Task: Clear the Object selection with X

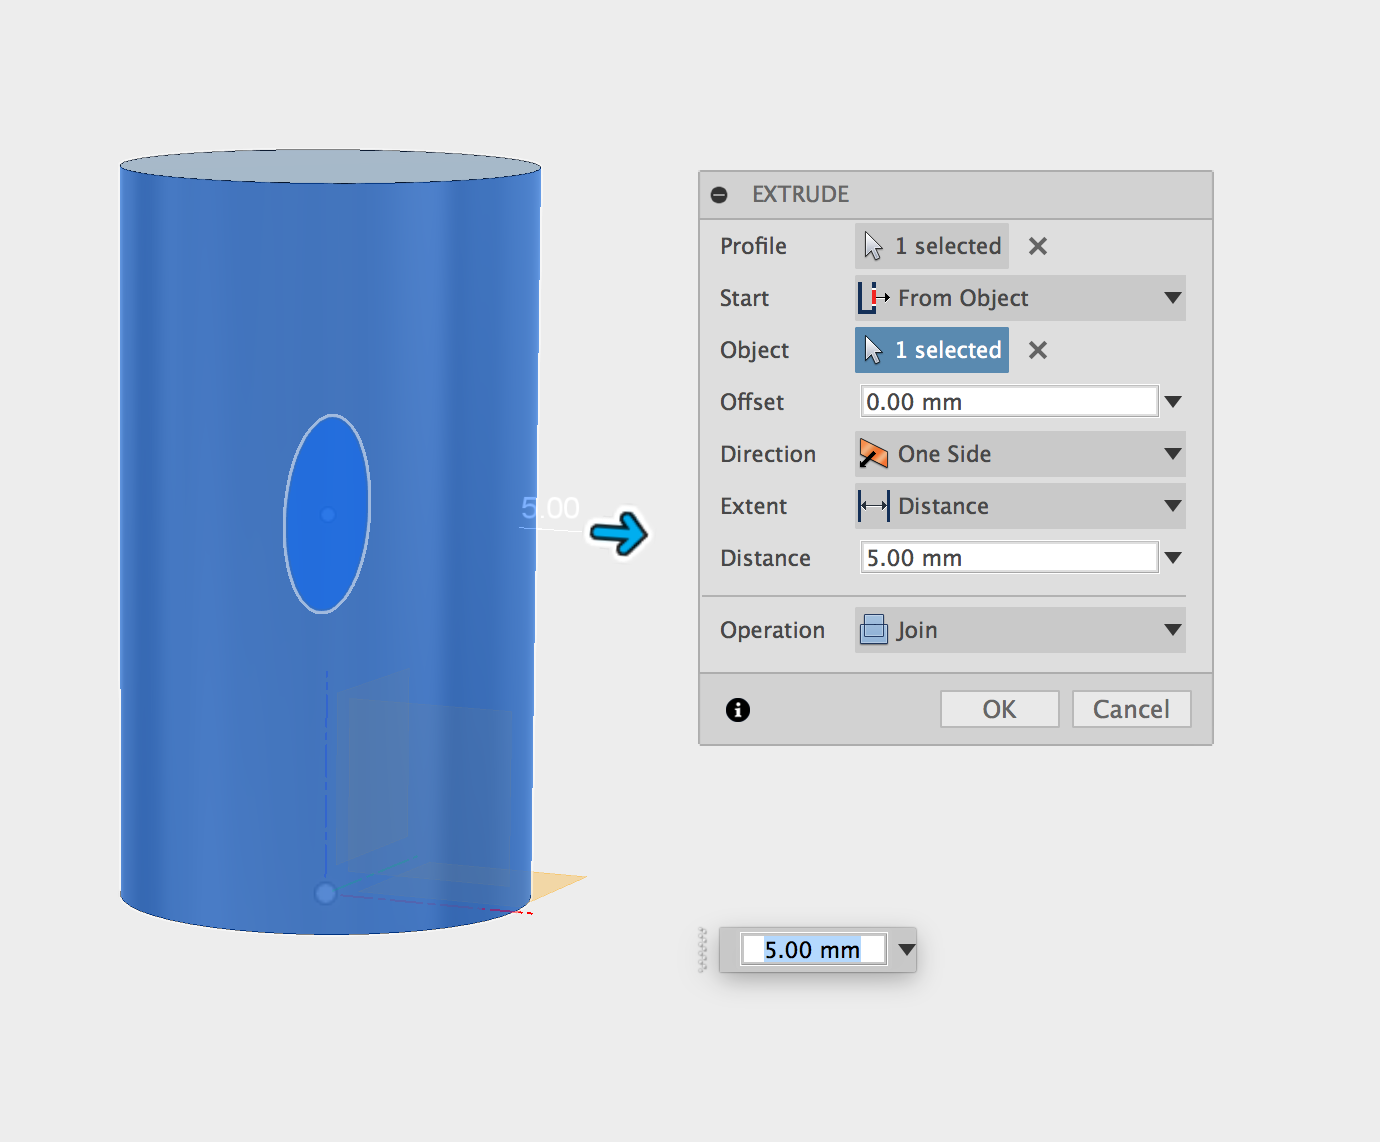Action: click(1038, 350)
